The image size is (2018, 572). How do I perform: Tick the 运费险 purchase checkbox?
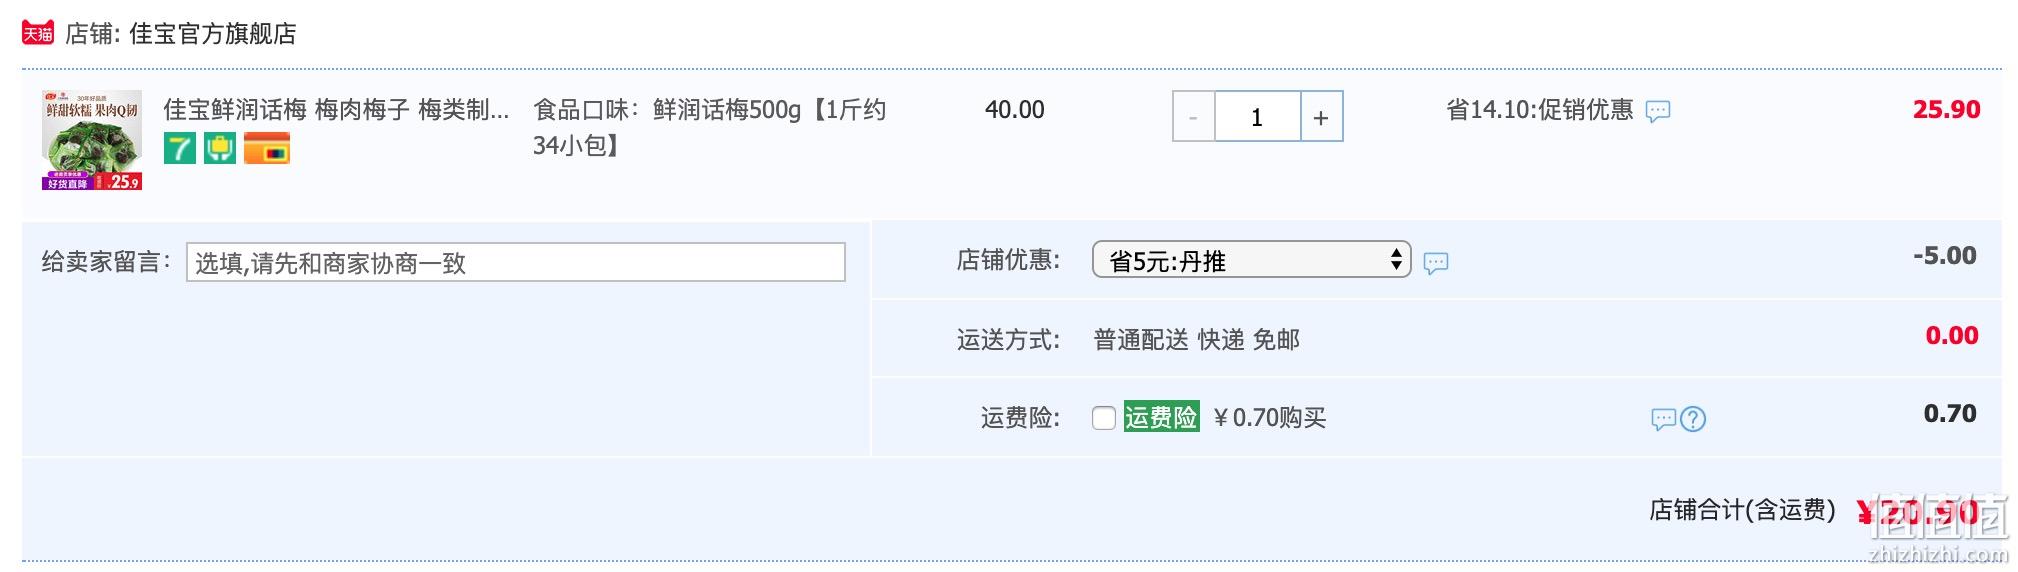pyautogui.click(x=1104, y=418)
